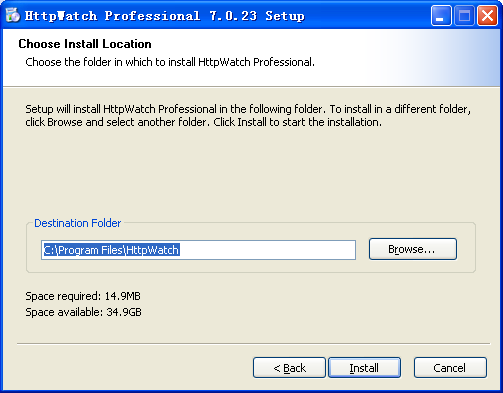Click the setup instruction paragraph text
This screenshot has width=503, height=393.
coord(248,115)
